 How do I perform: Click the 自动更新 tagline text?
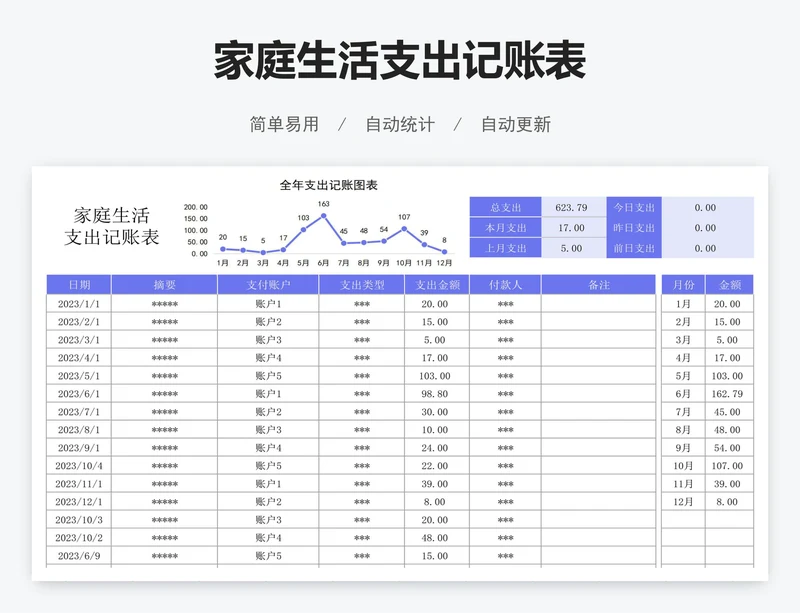(516, 124)
